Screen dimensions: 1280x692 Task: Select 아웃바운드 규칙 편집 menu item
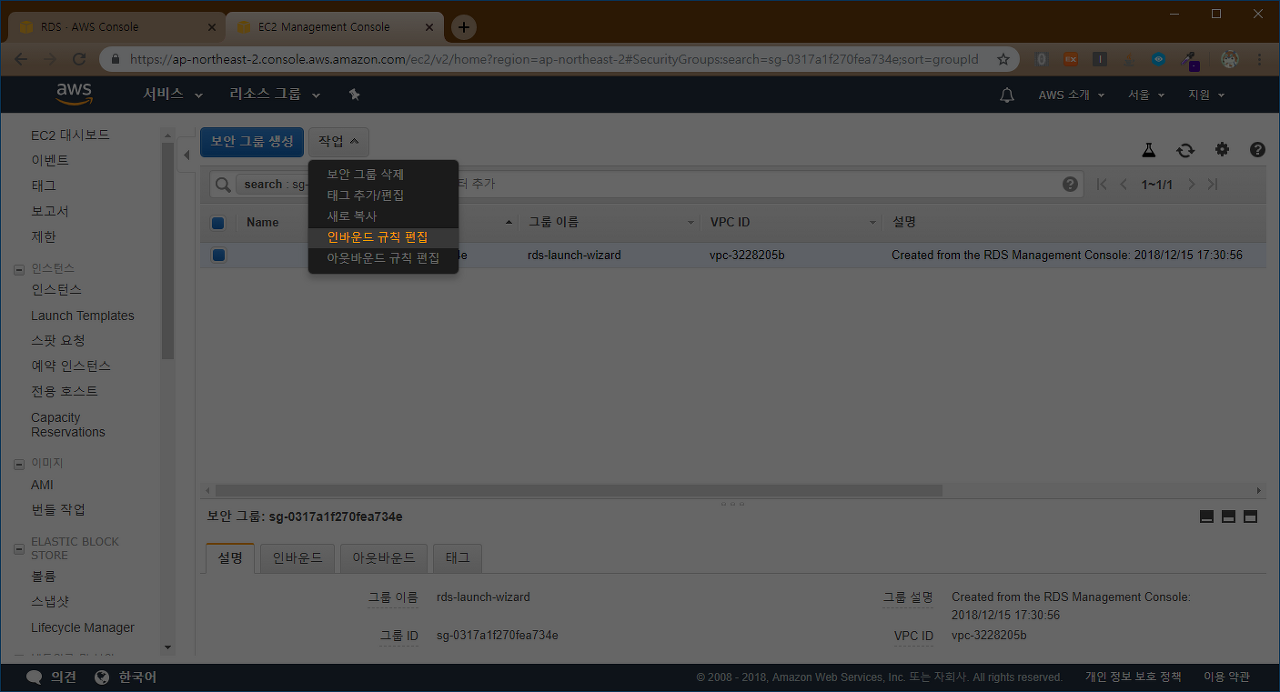[x=383, y=258]
